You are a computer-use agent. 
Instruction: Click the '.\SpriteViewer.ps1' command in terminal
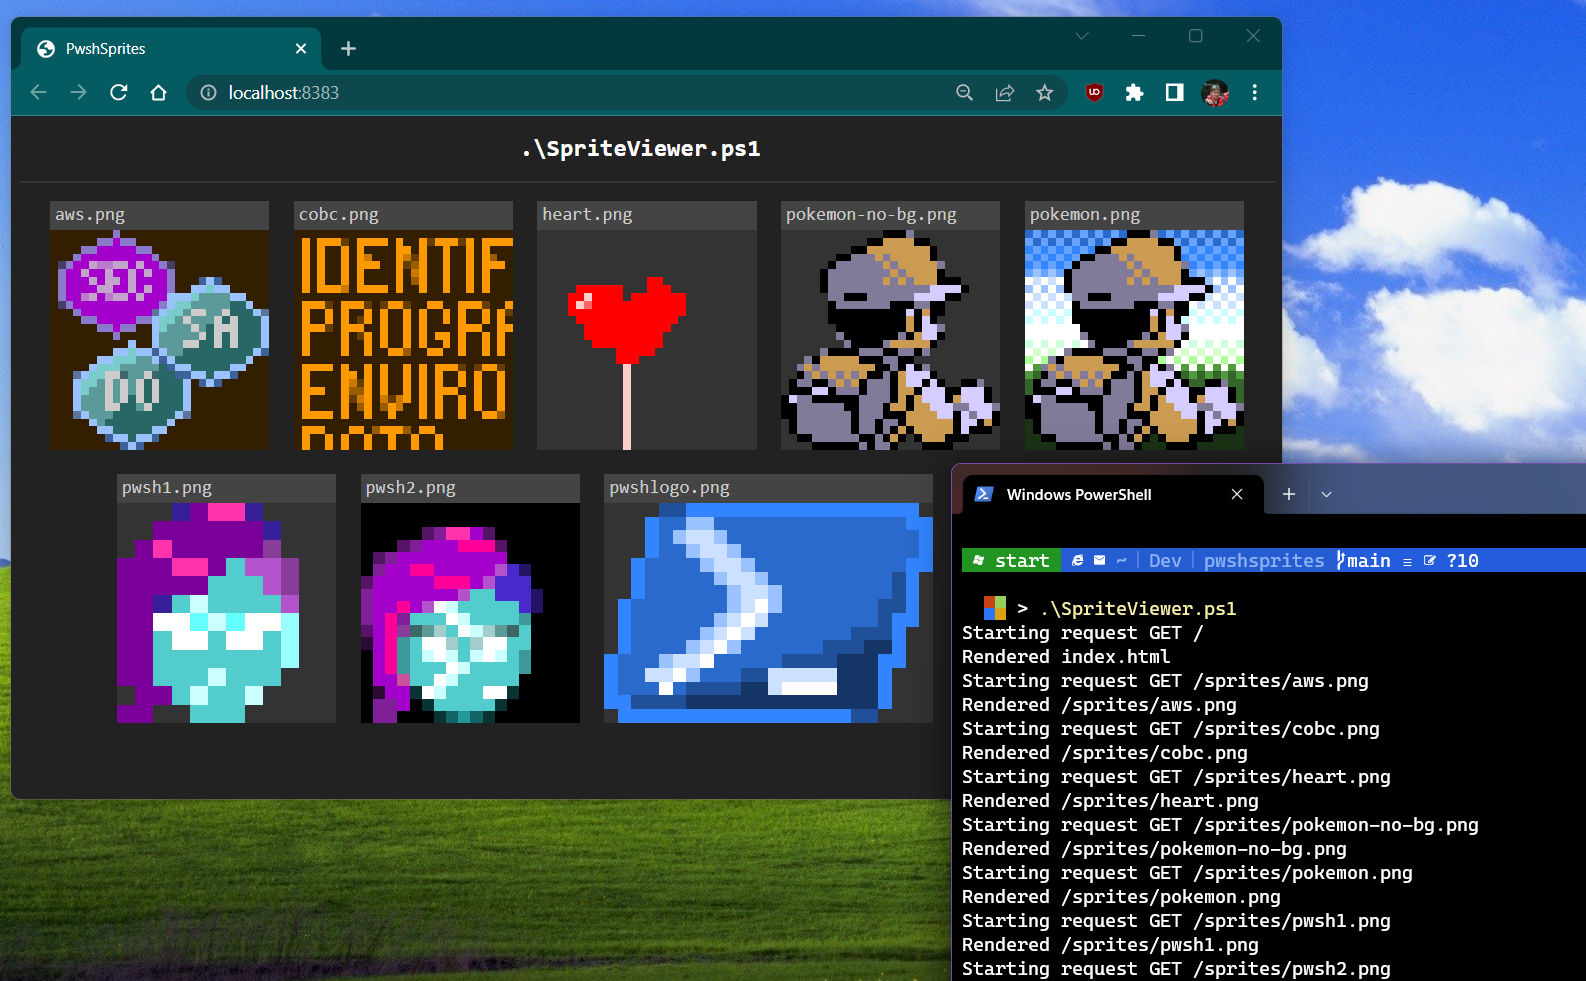pos(1138,609)
